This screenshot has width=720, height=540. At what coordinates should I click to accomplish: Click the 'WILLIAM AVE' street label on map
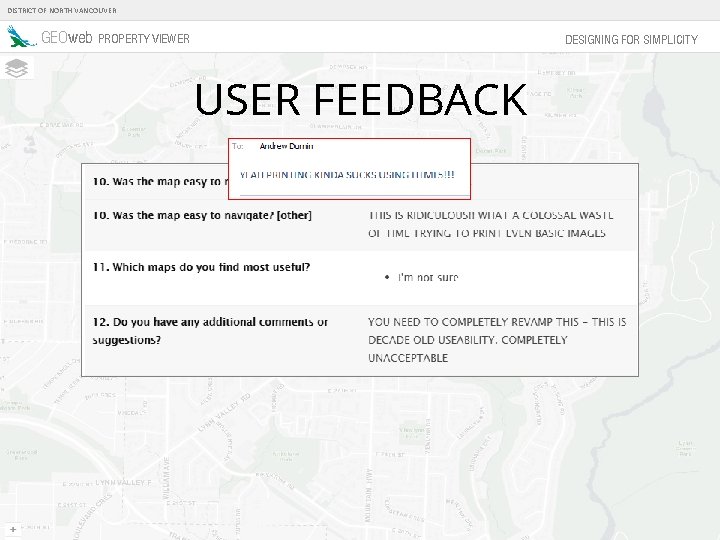166,479
